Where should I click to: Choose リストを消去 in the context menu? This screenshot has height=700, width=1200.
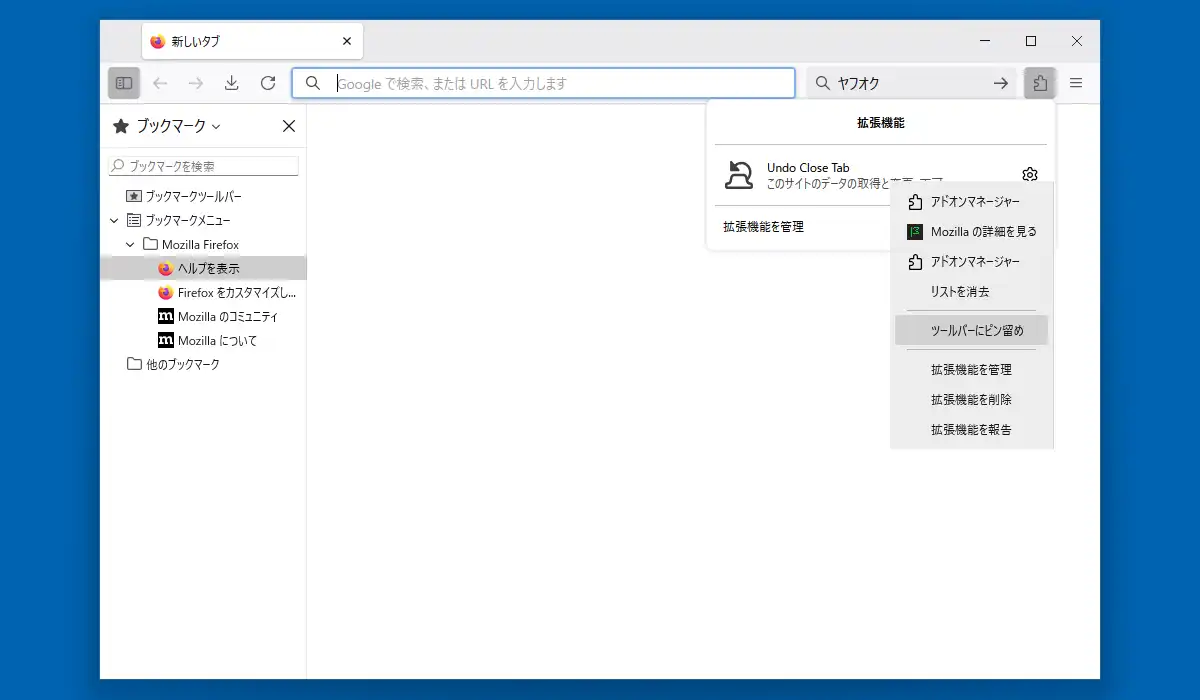point(971,292)
